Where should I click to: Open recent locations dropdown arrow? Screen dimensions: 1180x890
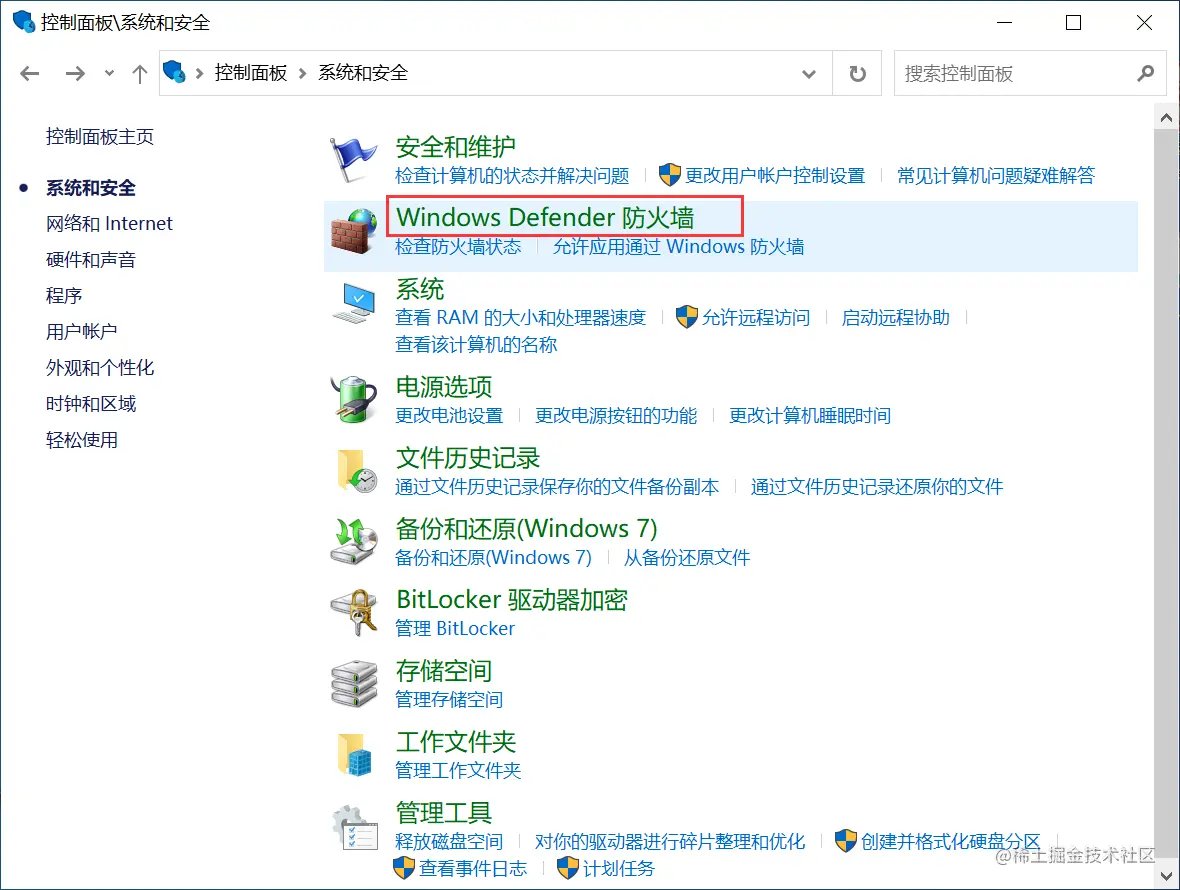[109, 74]
